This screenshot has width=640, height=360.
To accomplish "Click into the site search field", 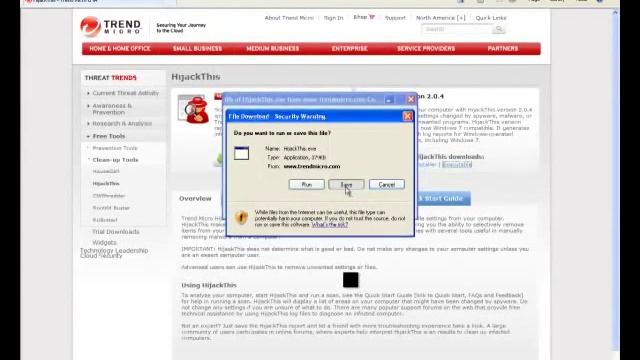I will click(x=456, y=29).
